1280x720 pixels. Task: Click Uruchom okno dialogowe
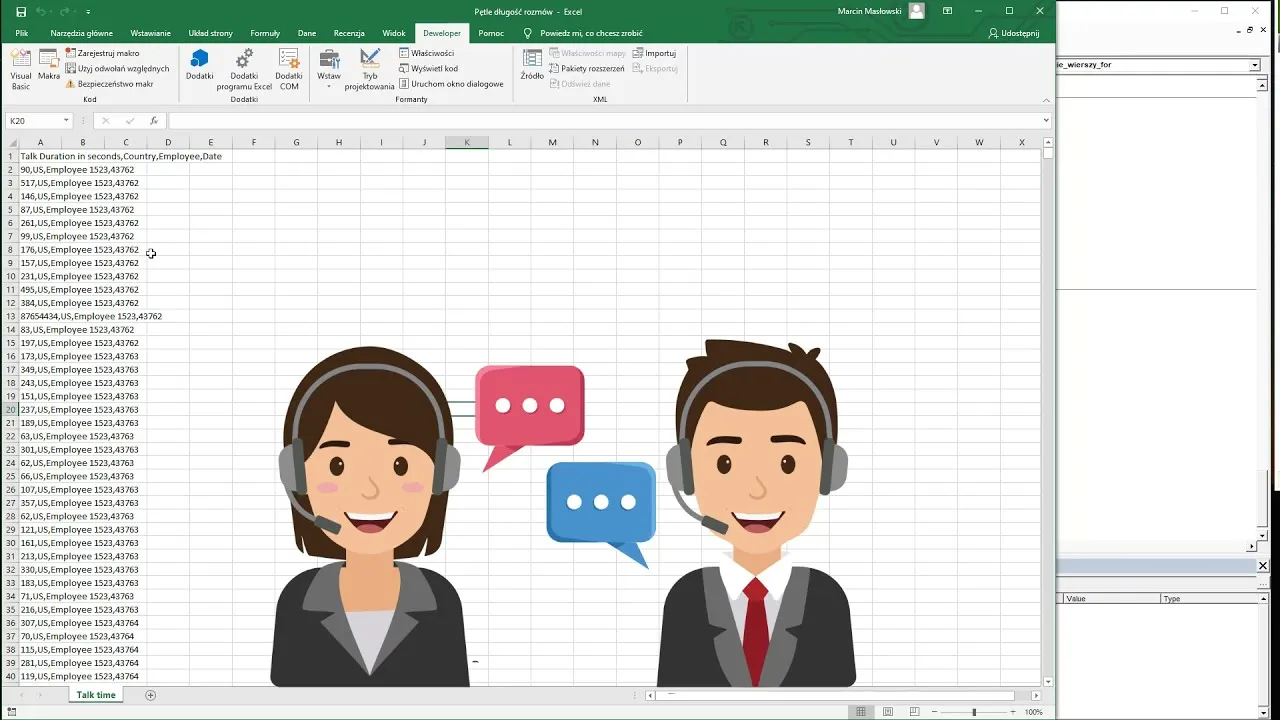[x=451, y=84]
